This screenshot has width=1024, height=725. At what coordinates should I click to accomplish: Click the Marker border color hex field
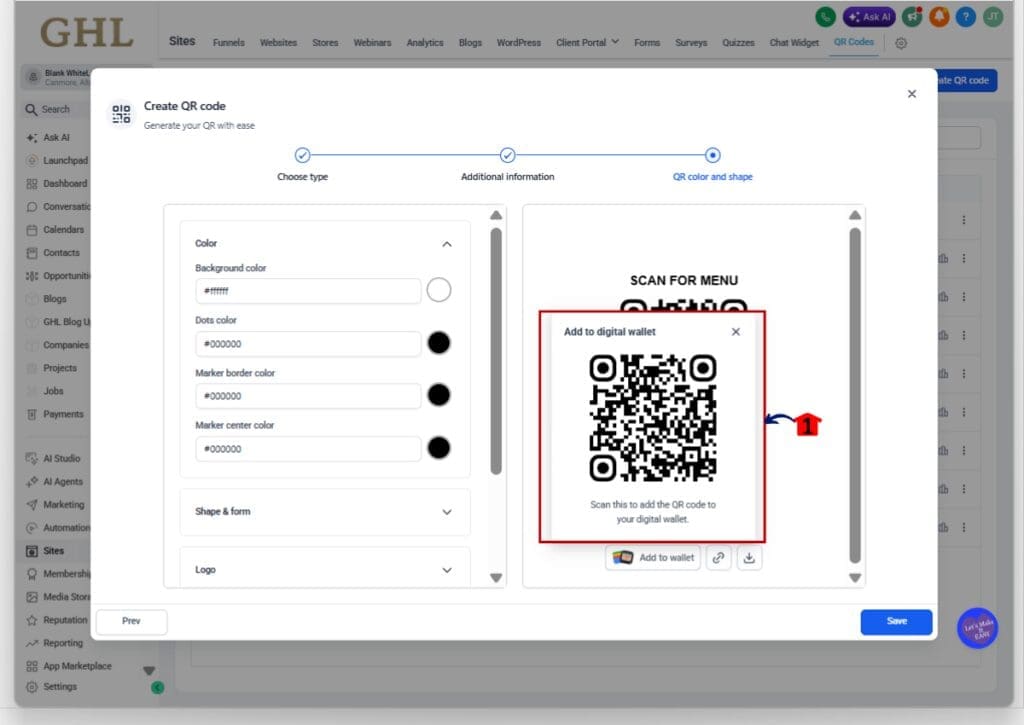308,396
